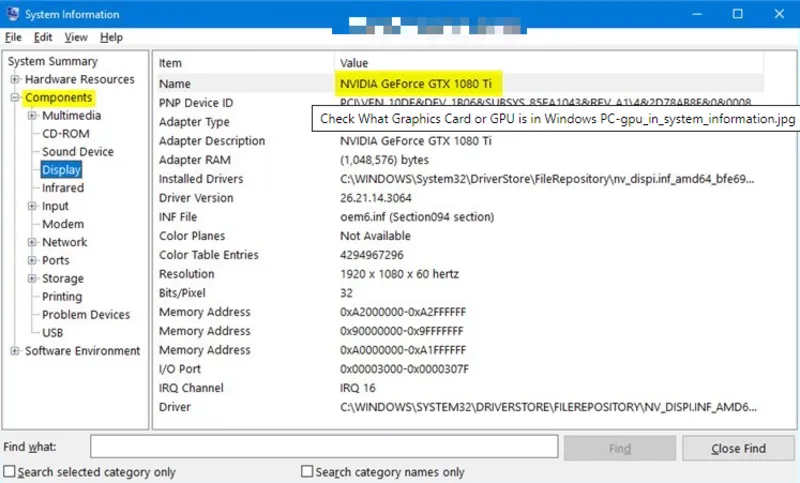Select the IRQ Channel row
Screen dimensions: 800x483
459,388
